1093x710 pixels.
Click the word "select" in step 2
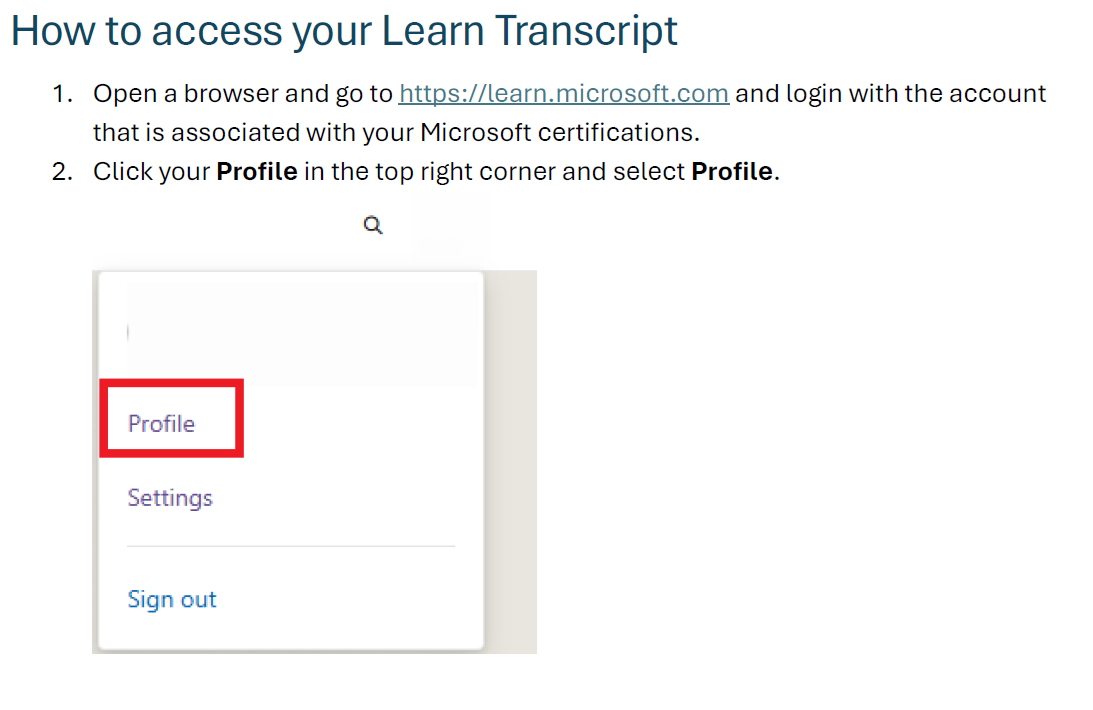click(x=653, y=171)
